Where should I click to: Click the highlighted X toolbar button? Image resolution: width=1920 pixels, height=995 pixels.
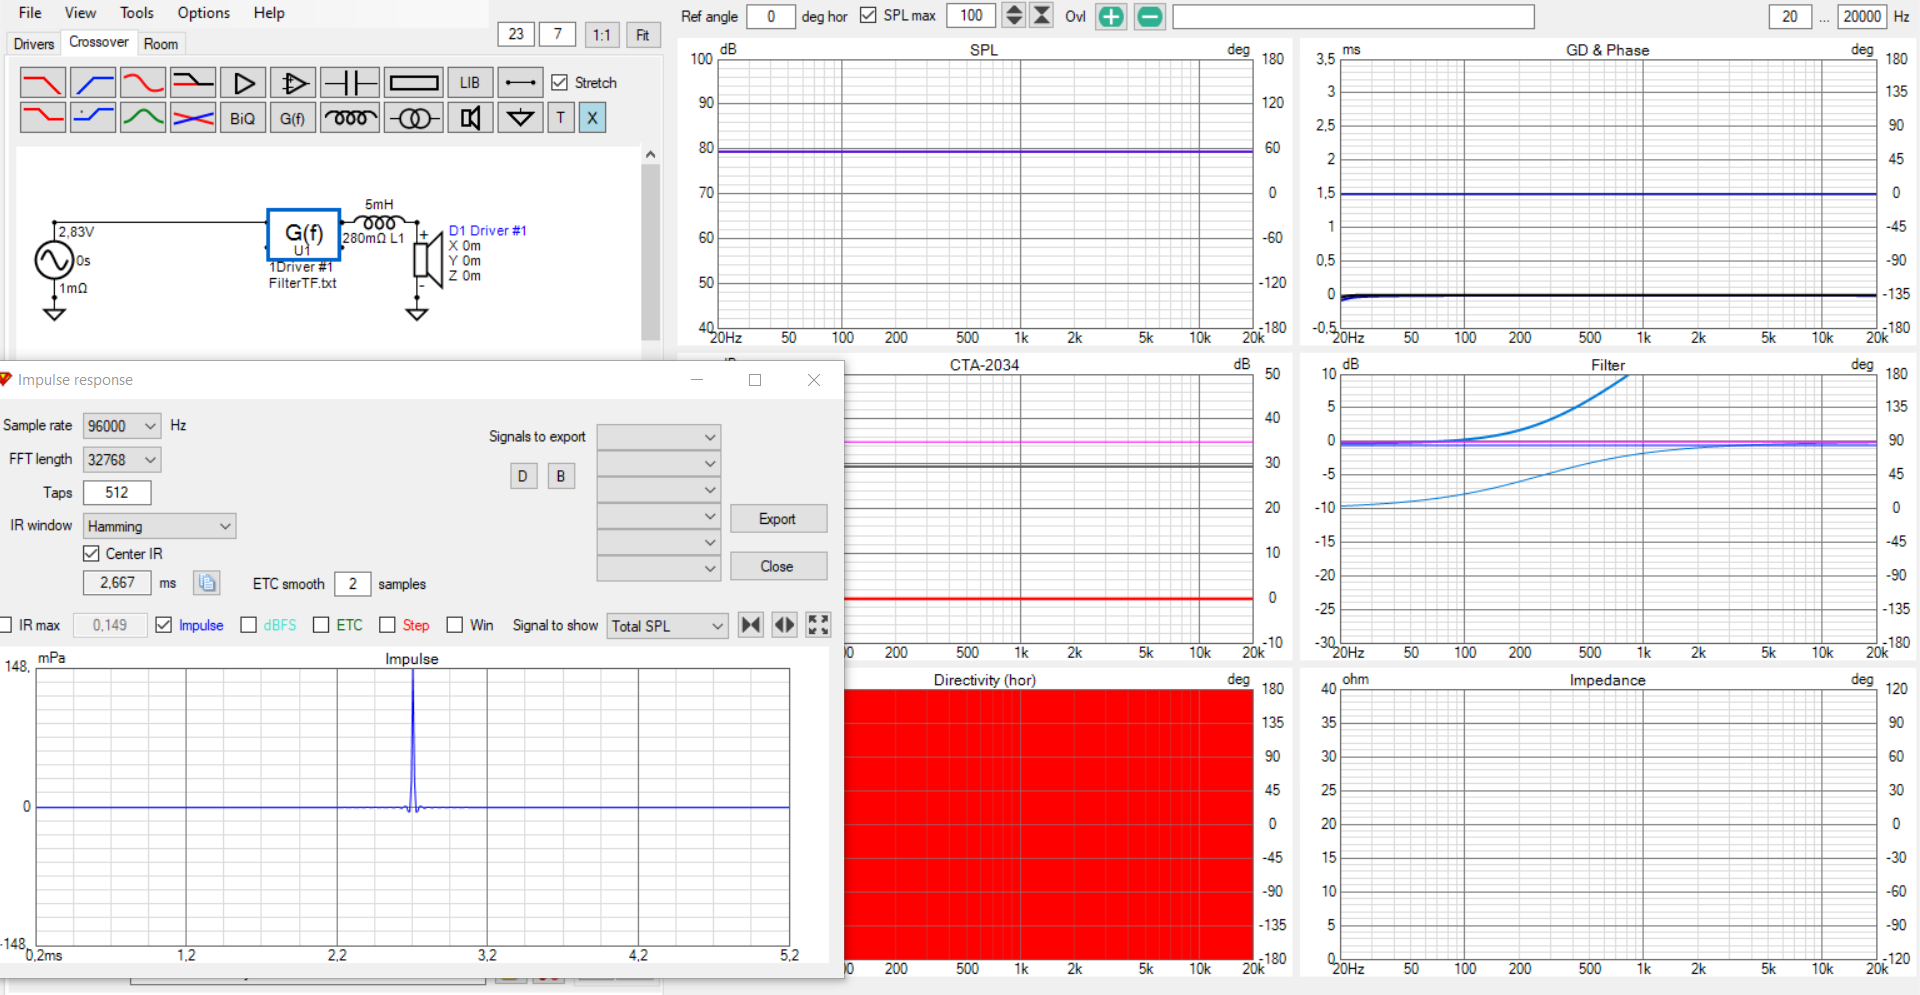pos(592,118)
